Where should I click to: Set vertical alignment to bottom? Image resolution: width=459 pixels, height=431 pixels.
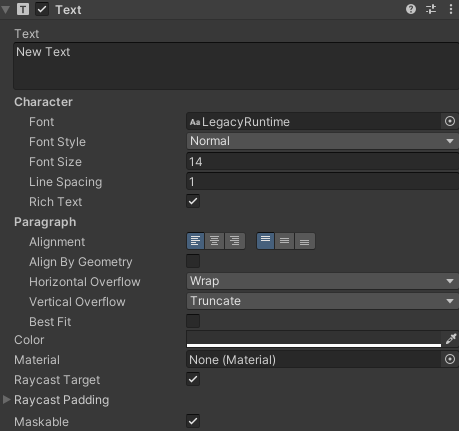tap(305, 241)
